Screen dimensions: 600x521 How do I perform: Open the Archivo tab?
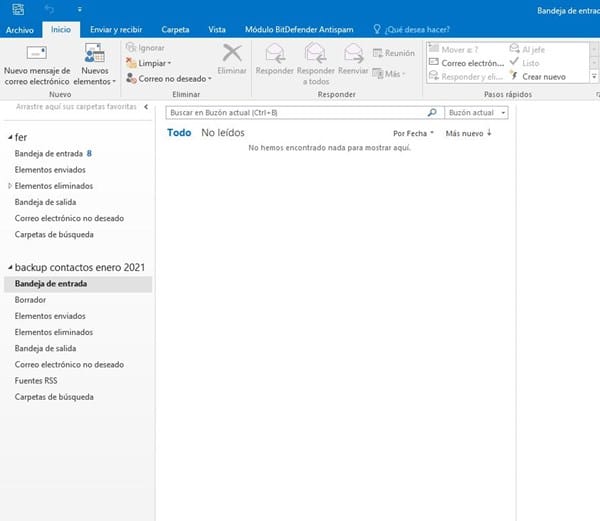coord(19,31)
